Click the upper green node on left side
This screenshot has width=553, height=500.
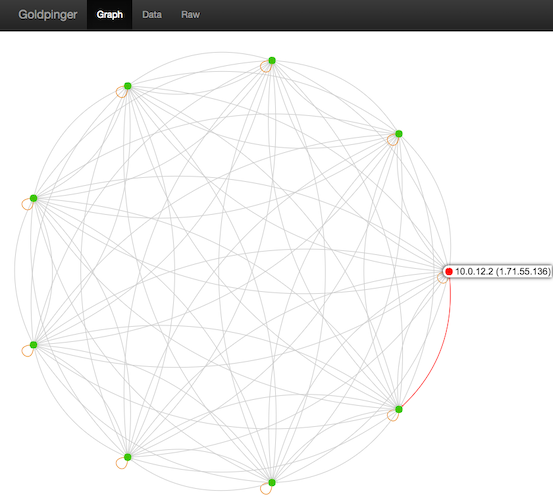coord(34,198)
